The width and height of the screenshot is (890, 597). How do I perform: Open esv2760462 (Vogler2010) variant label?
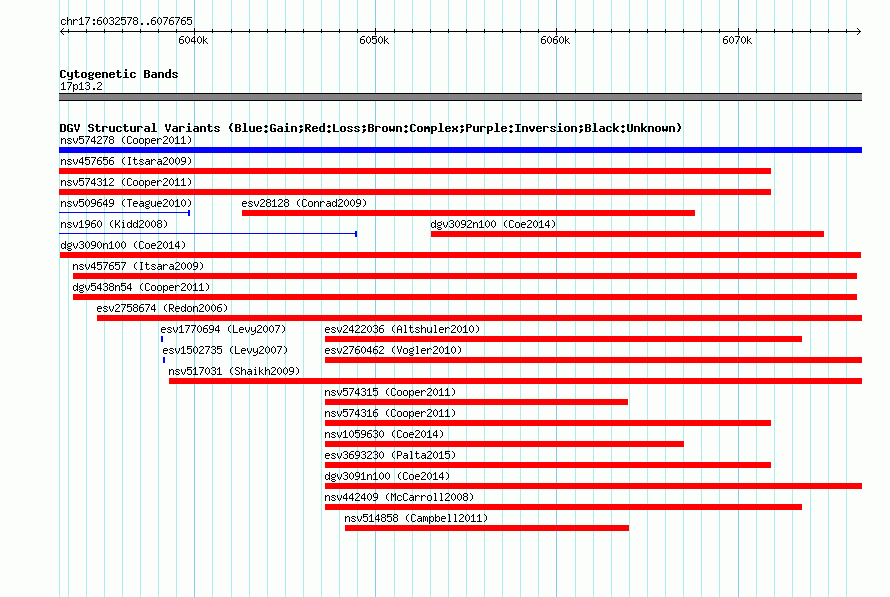tap(393, 350)
